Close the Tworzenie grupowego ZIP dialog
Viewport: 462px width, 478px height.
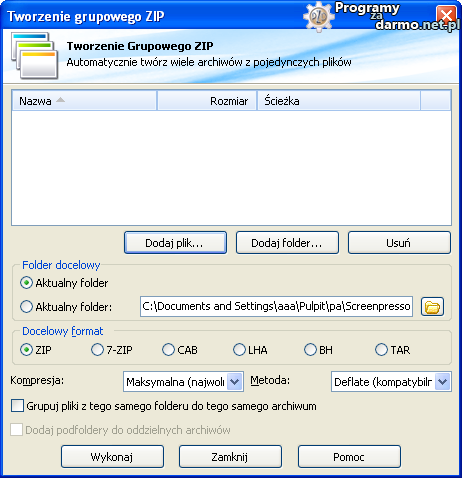tap(446, 15)
